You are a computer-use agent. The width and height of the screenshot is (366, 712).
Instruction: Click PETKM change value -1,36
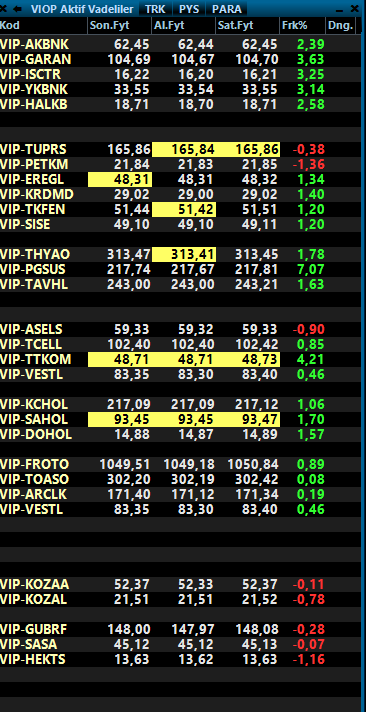309,164
